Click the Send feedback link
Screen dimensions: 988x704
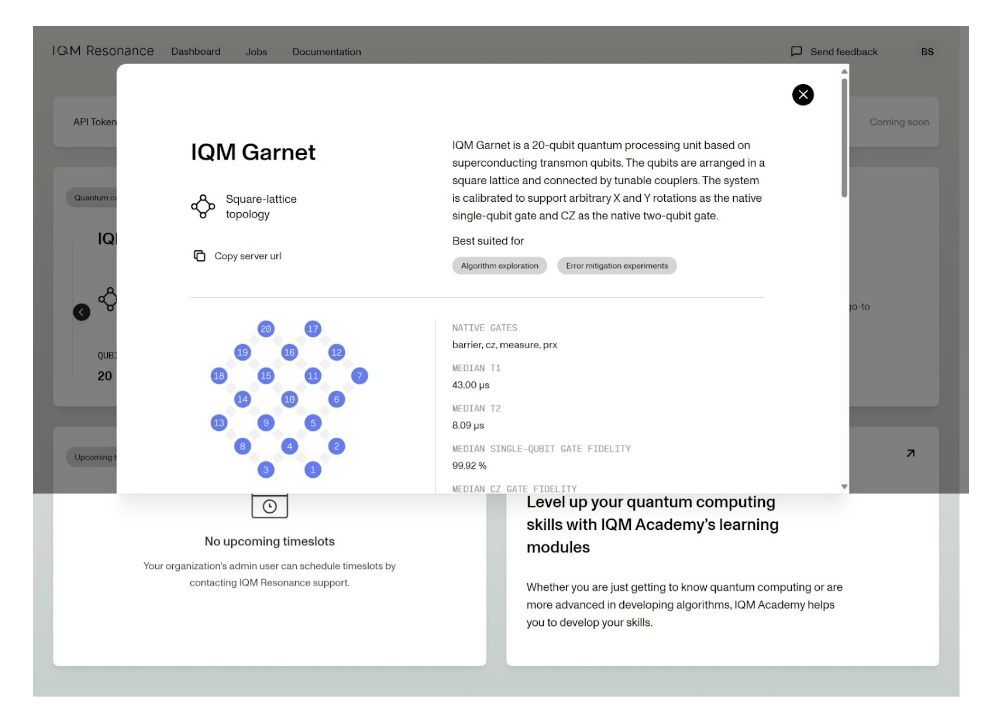[x=843, y=52]
